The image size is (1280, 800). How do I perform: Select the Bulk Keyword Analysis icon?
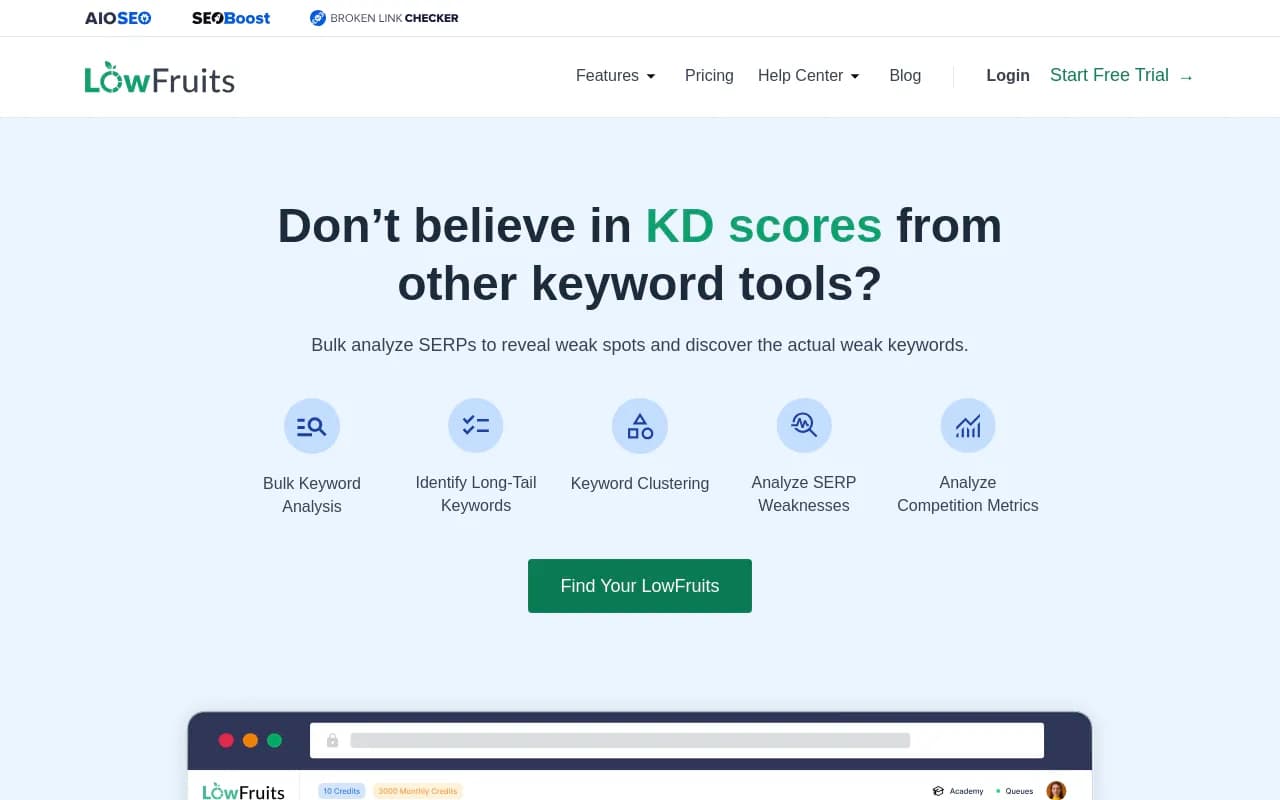(x=312, y=425)
